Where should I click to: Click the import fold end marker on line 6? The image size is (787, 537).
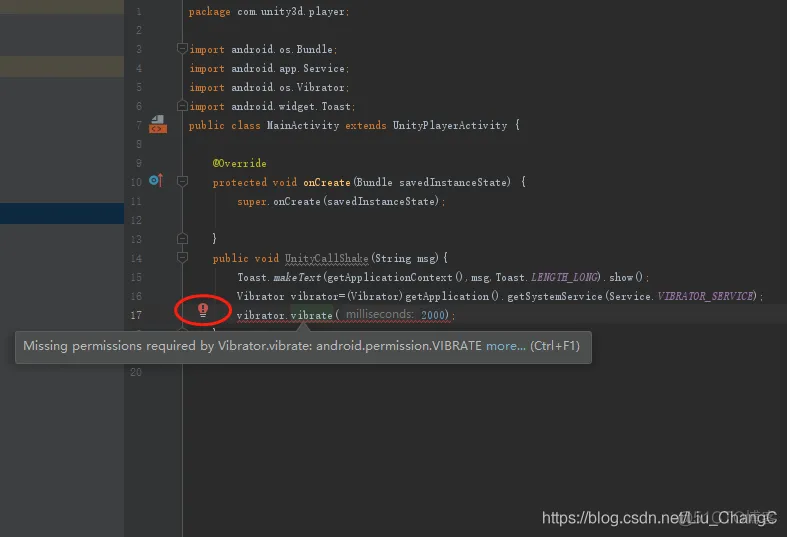click(x=182, y=106)
